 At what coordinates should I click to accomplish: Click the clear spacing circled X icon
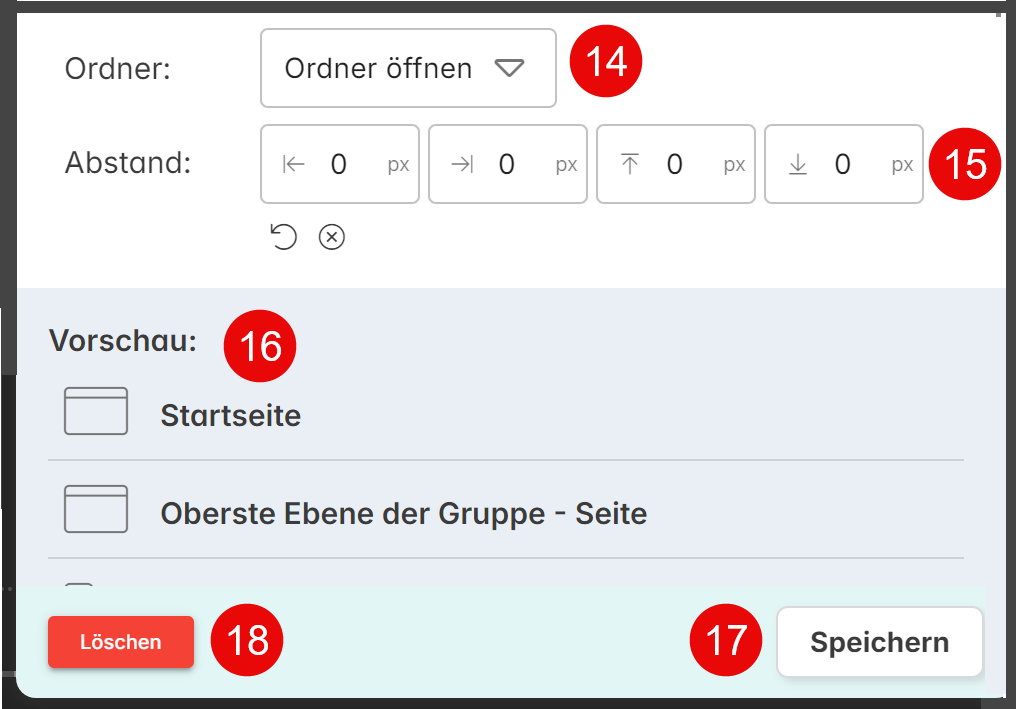[332, 237]
